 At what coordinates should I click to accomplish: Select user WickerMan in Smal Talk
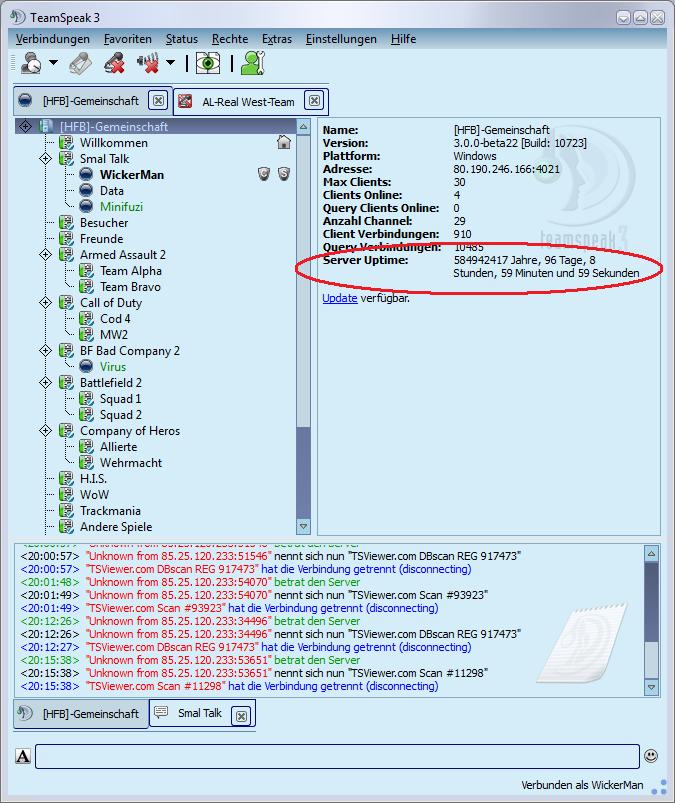(x=132, y=175)
